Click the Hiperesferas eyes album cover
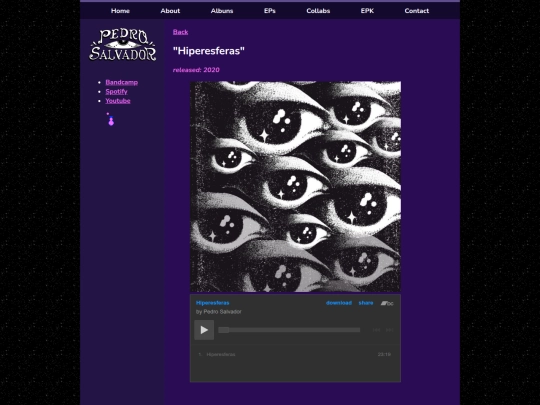 (295, 186)
